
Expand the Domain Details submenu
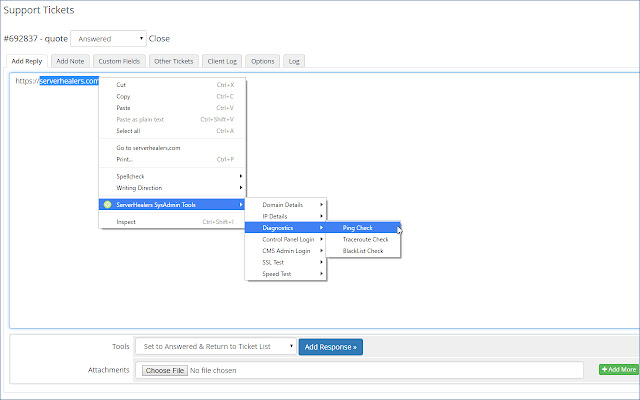coord(286,205)
